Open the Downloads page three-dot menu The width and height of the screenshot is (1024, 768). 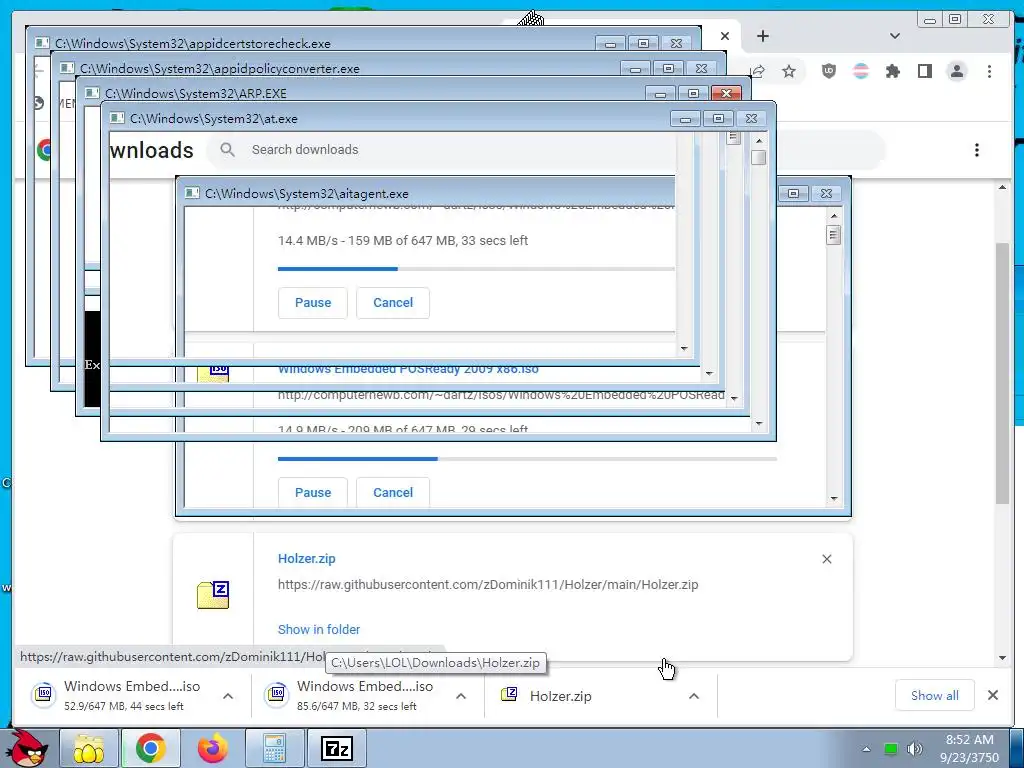coord(976,150)
